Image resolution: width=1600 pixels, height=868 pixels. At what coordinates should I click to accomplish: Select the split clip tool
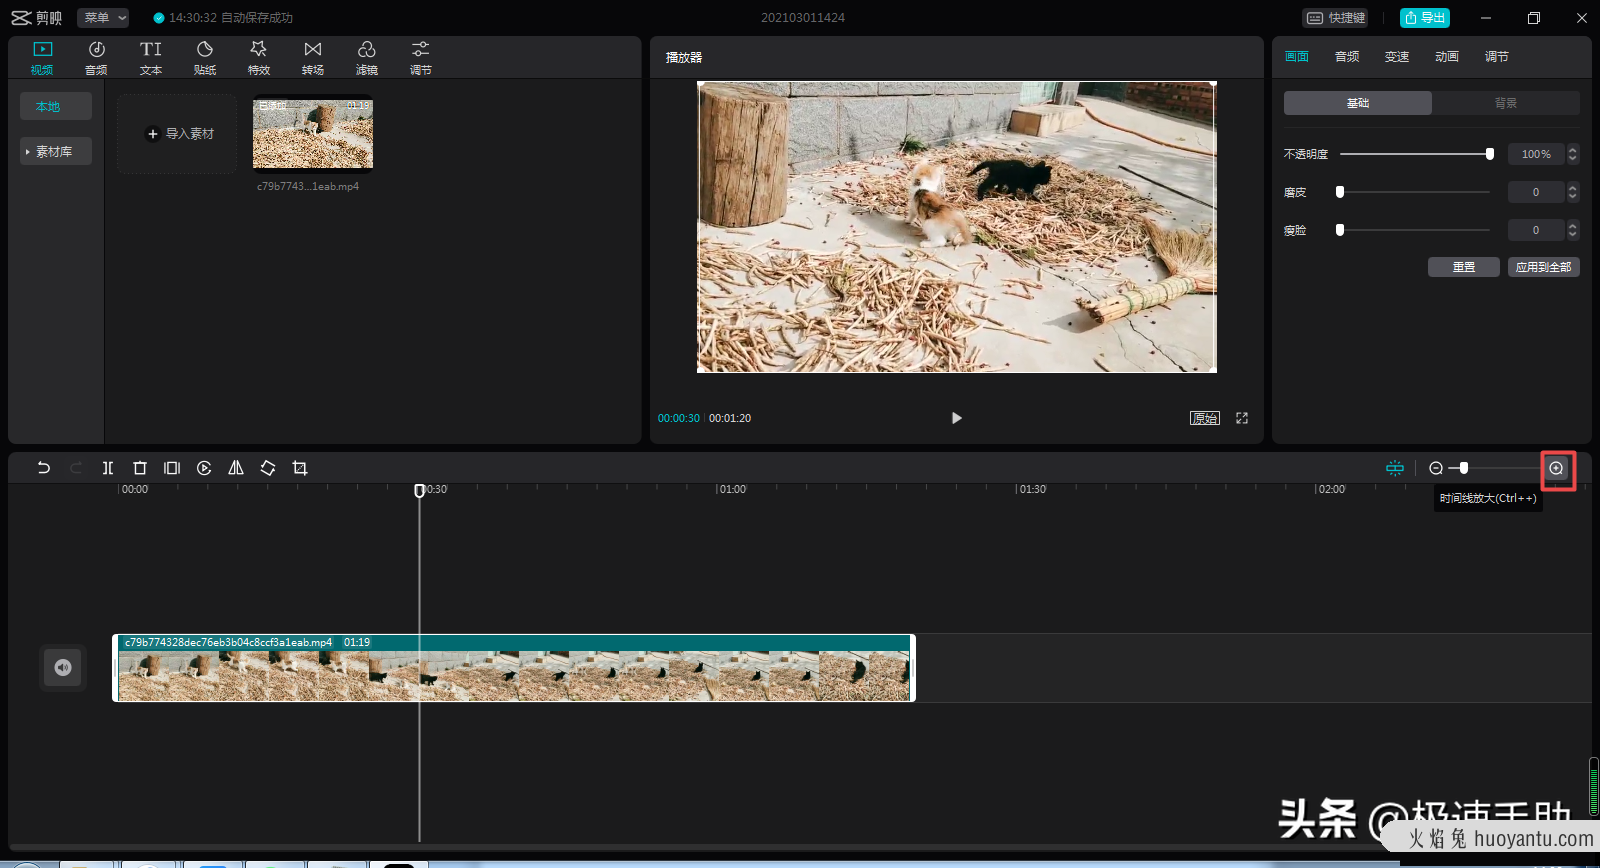click(x=108, y=468)
